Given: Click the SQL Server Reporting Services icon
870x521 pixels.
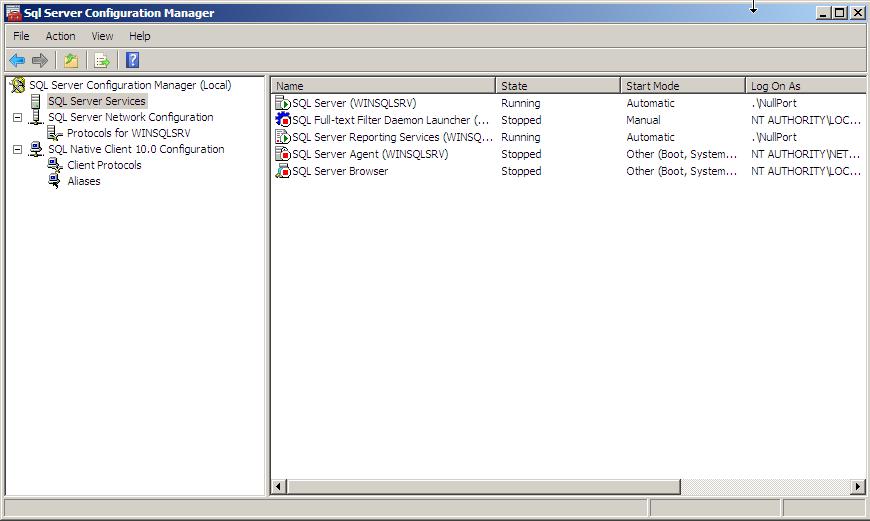Looking at the screenshot, I should coord(283,137).
